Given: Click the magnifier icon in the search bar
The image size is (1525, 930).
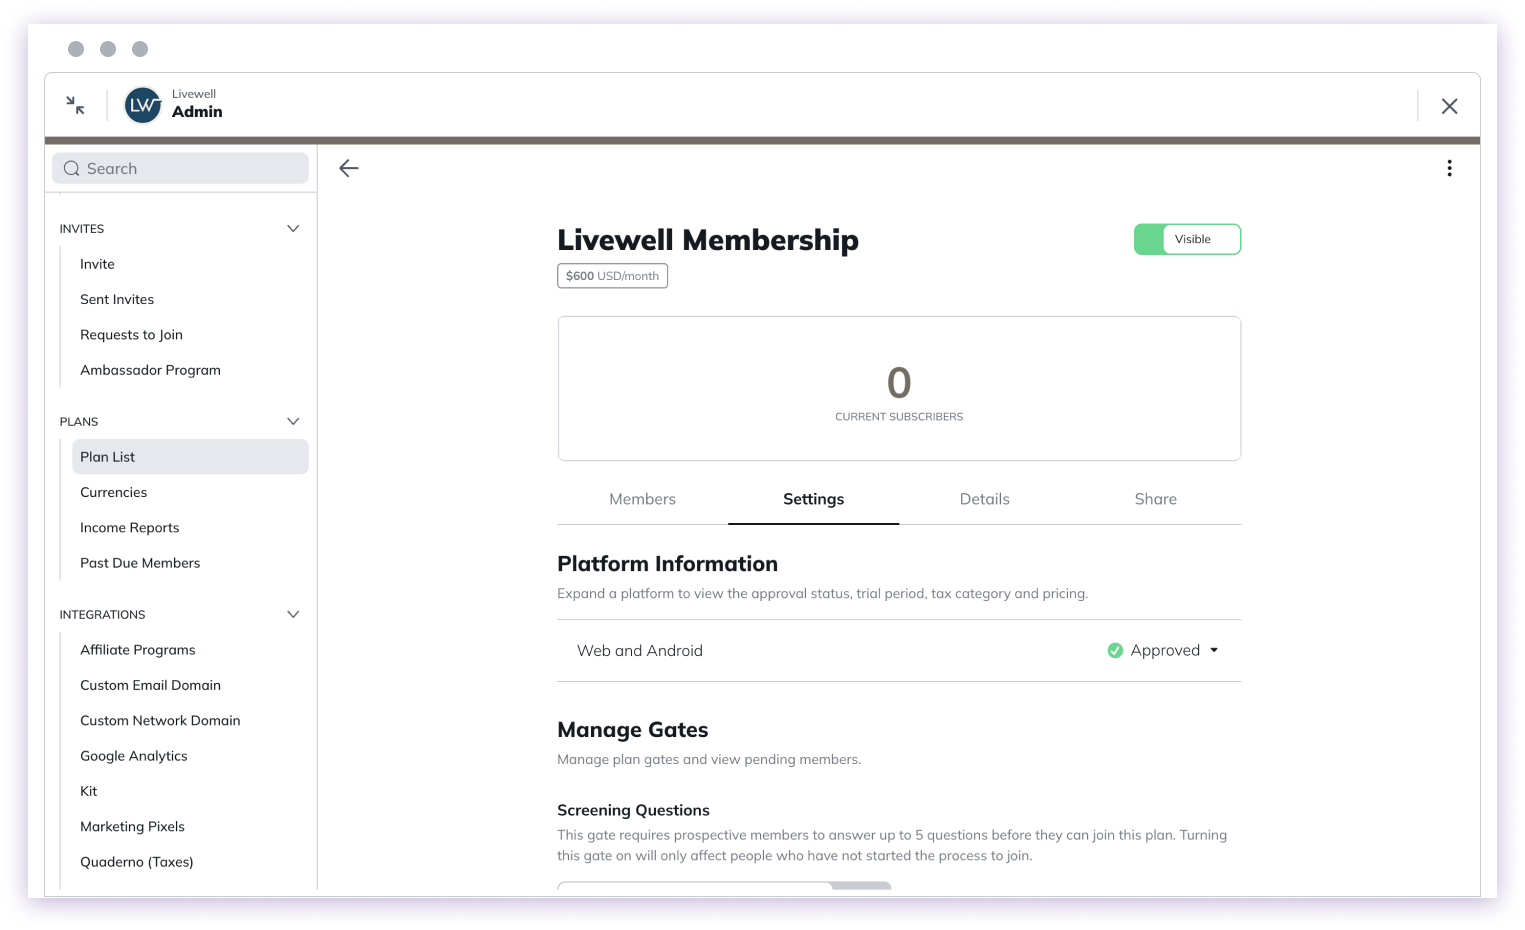Looking at the screenshot, I should 71,168.
